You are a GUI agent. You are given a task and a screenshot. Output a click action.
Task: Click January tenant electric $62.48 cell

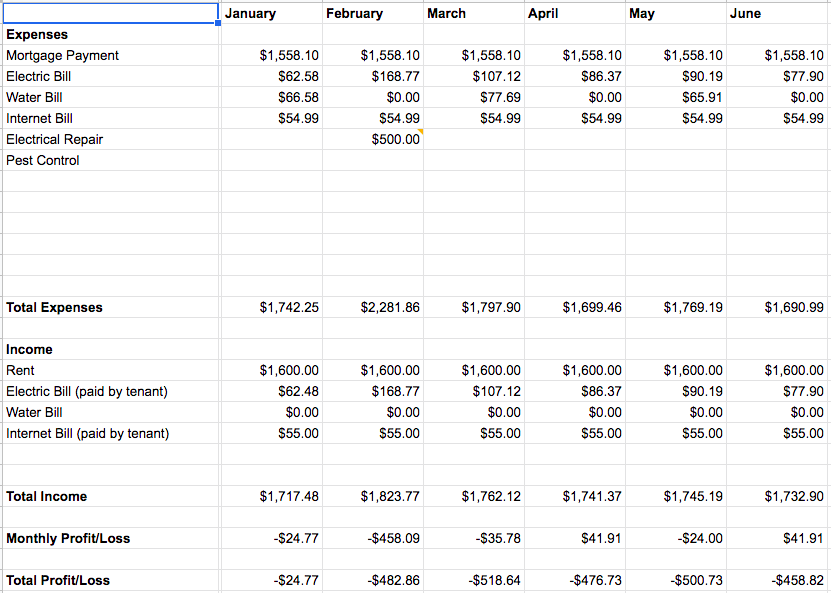tap(271, 391)
